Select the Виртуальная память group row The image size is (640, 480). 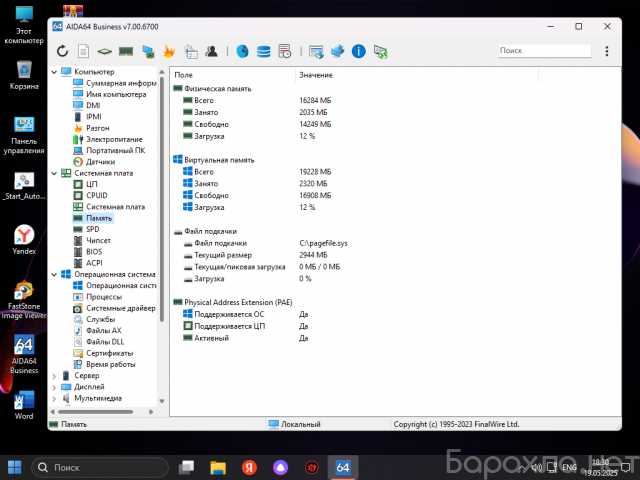pyautogui.click(x=219, y=160)
